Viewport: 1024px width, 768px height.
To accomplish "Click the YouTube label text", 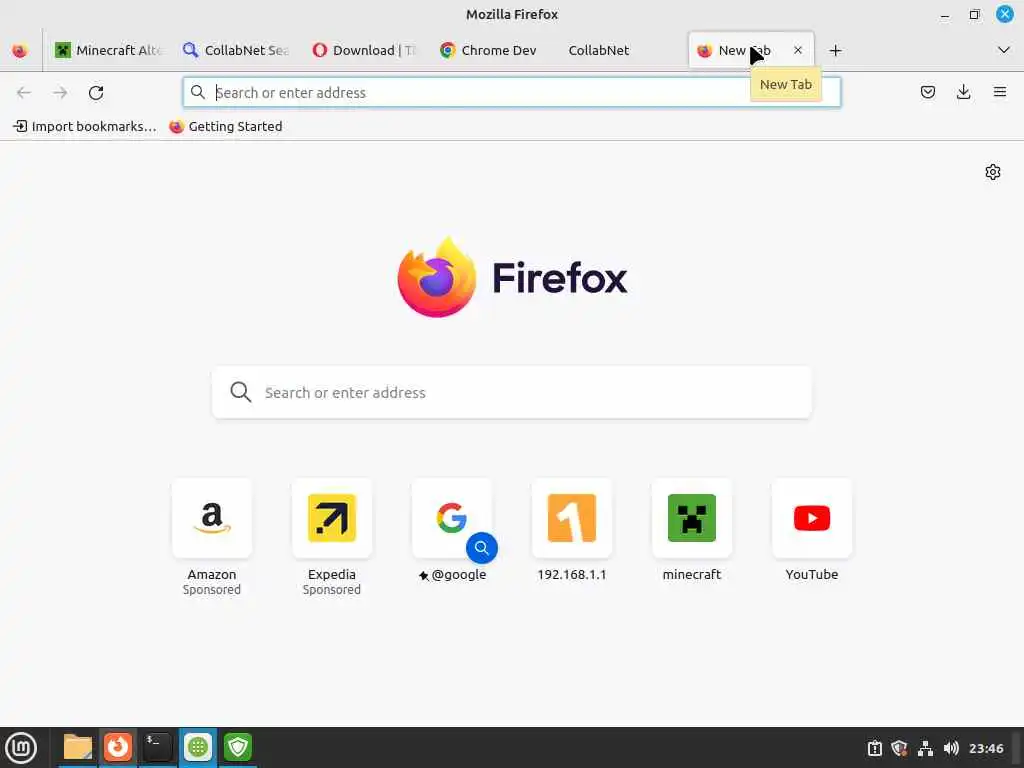I will point(812,575).
